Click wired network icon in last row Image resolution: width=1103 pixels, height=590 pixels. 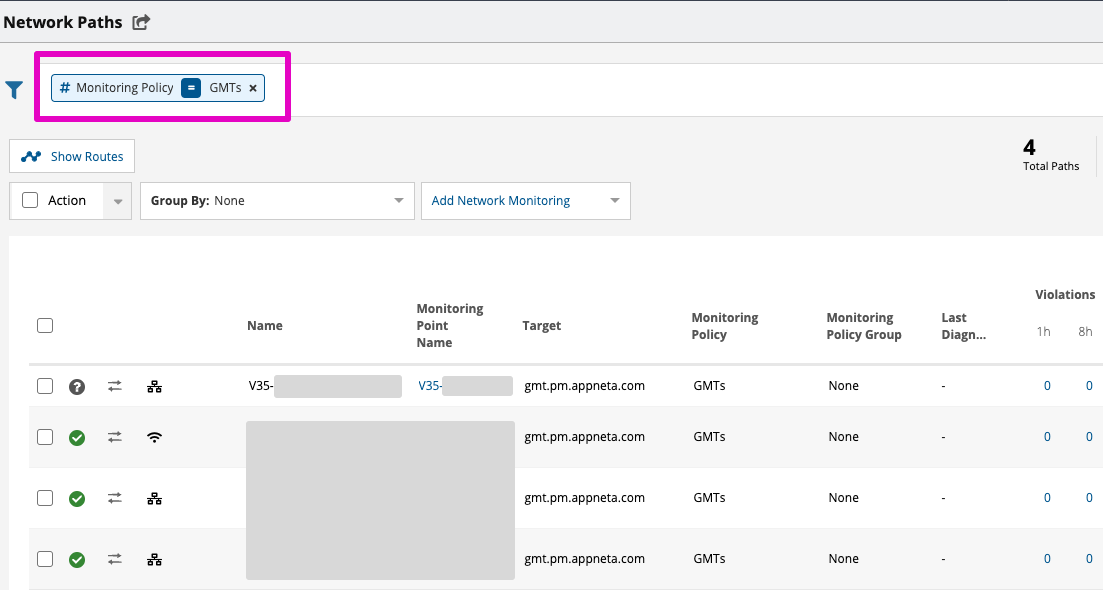tap(154, 559)
